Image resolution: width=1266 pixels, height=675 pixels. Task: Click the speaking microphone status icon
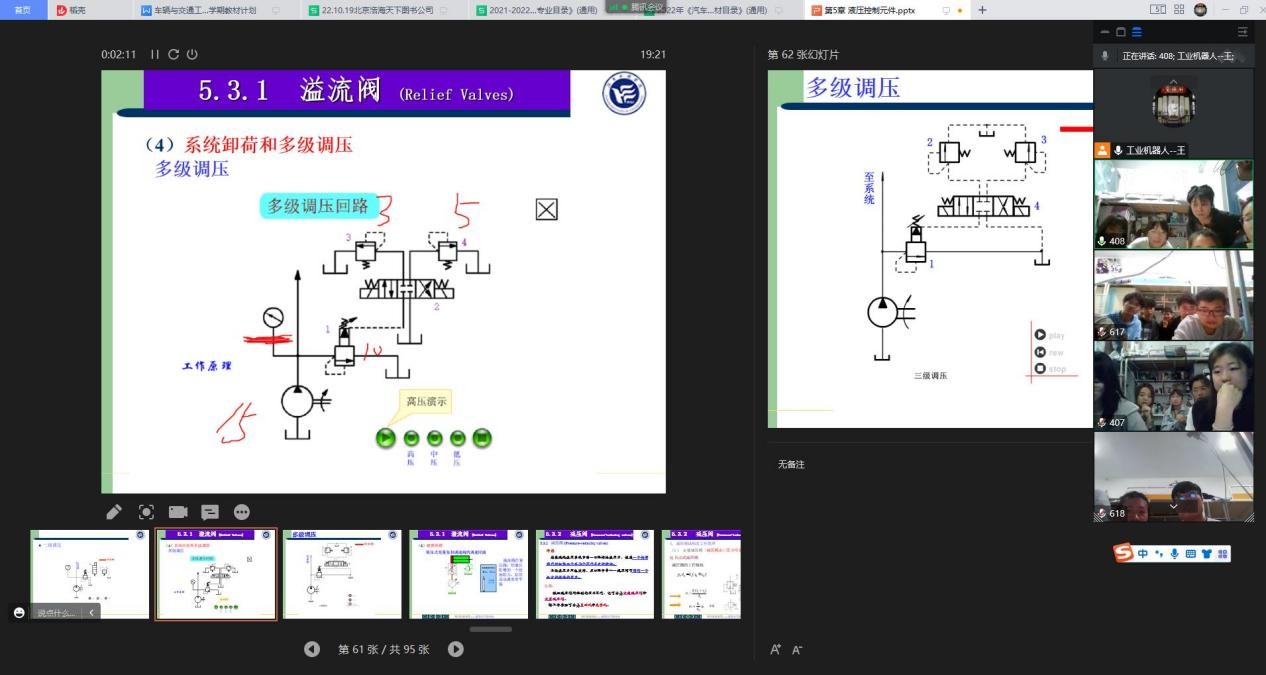[x=1105, y=56]
